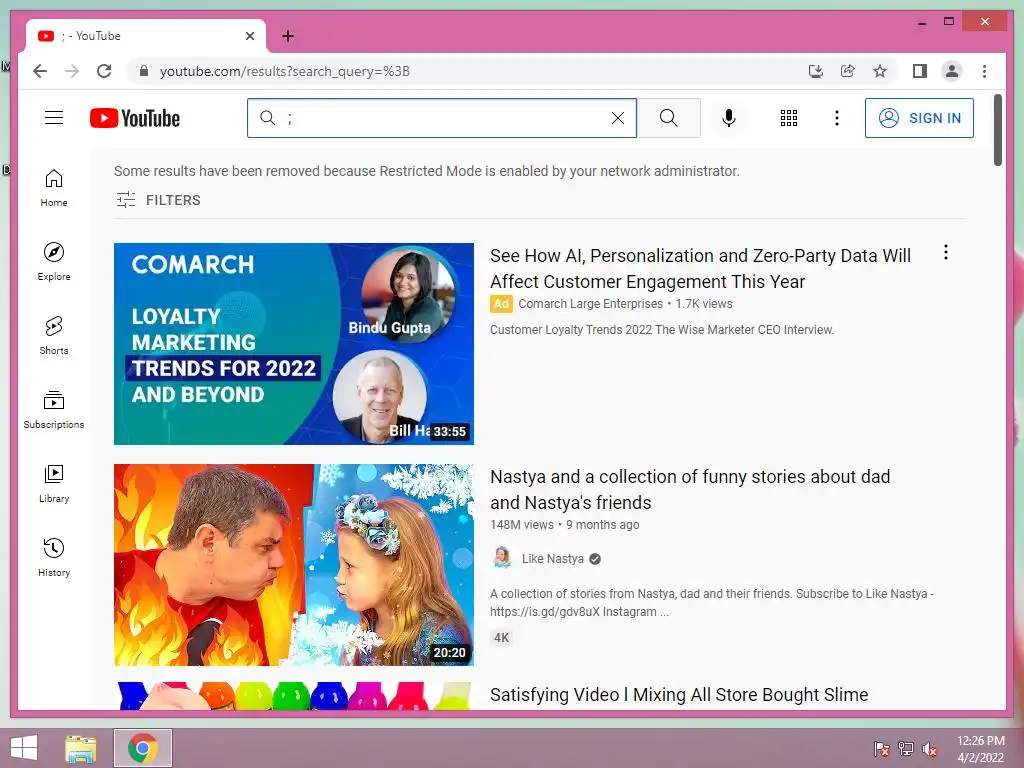1024x768 pixels.
Task: Open File Explorer from the taskbar
Action: 80,748
